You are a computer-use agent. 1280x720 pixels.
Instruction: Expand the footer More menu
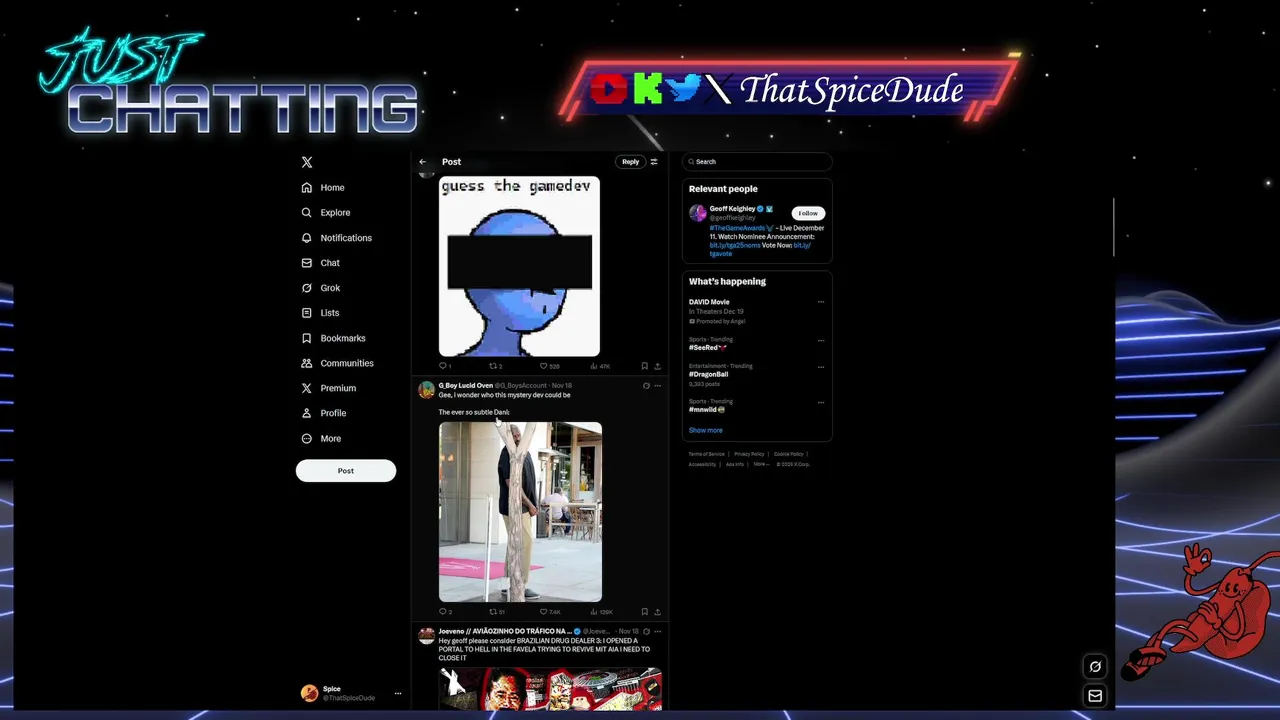point(761,464)
